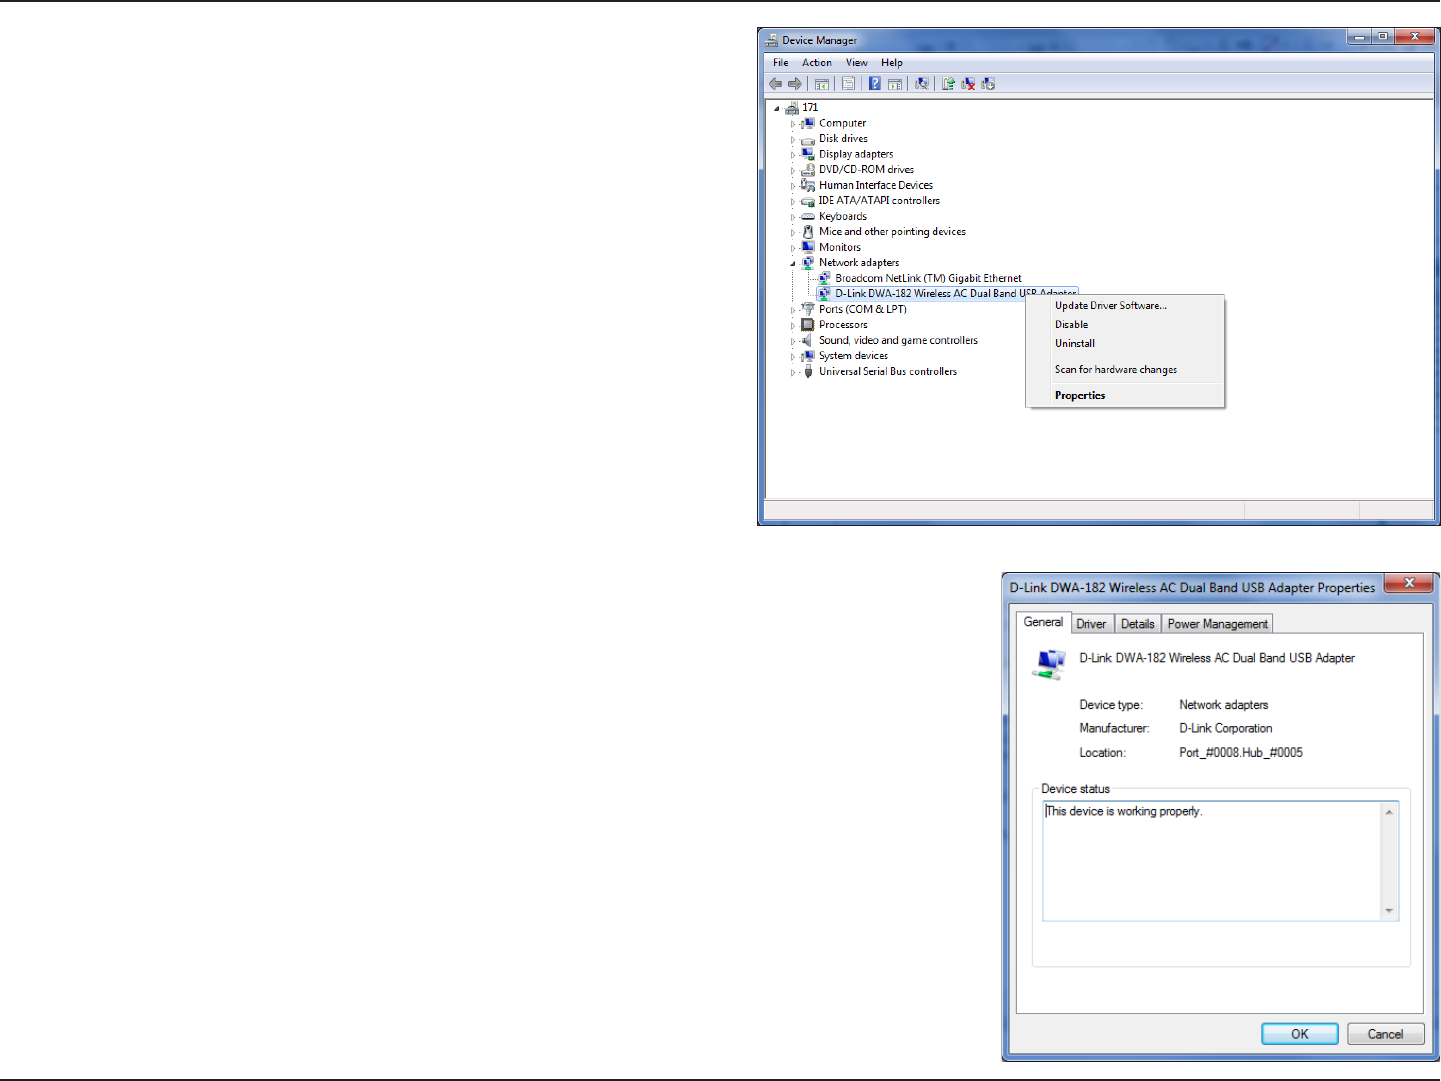Toggle the Show/Hide Console Tree toolbar icon
The image size is (1441, 1081).
(822, 84)
